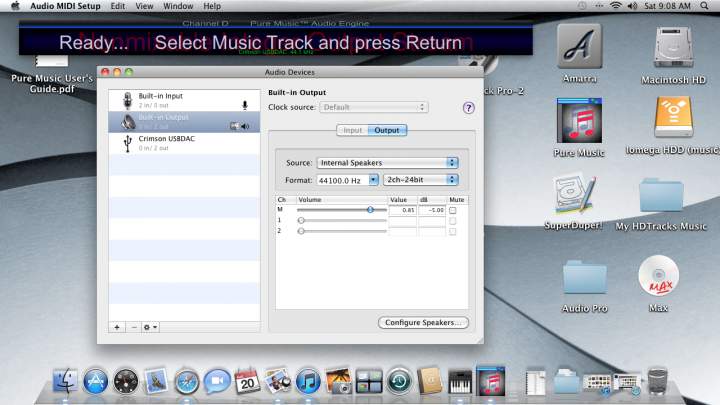Open the Apple menu
Screen dimensions: 720x405
pyautogui.click(x=15, y=6)
